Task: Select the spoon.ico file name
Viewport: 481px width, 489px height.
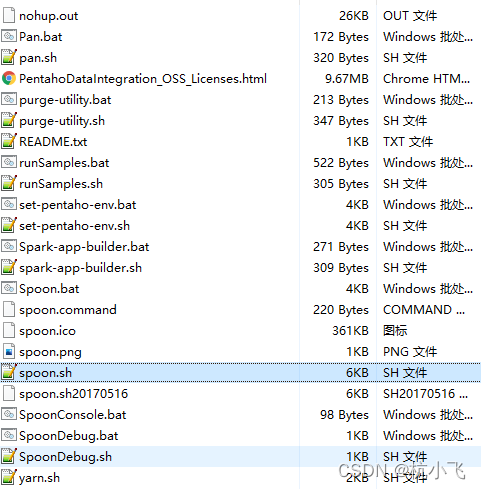Action: (x=47, y=331)
